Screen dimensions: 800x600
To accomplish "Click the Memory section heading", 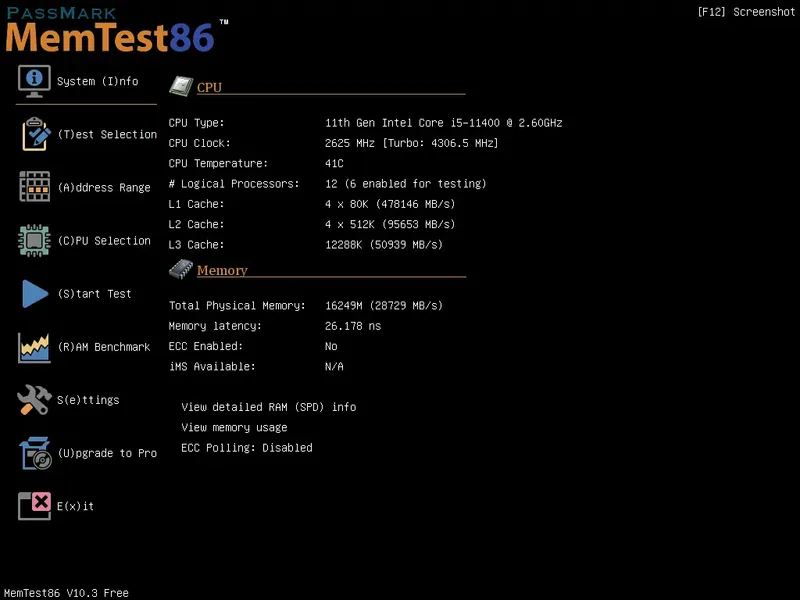I will click(222, 270).
